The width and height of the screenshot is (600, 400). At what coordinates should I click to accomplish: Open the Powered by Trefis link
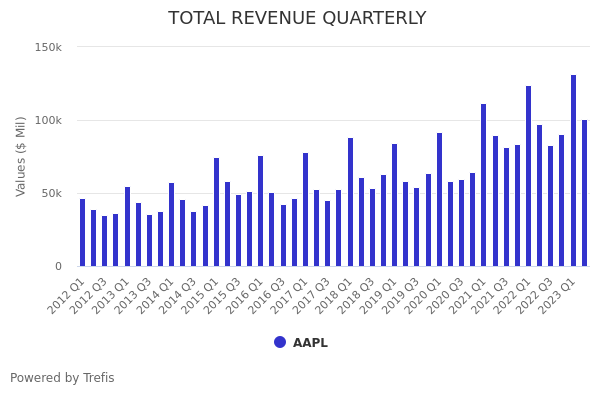(x=62, y=378)
